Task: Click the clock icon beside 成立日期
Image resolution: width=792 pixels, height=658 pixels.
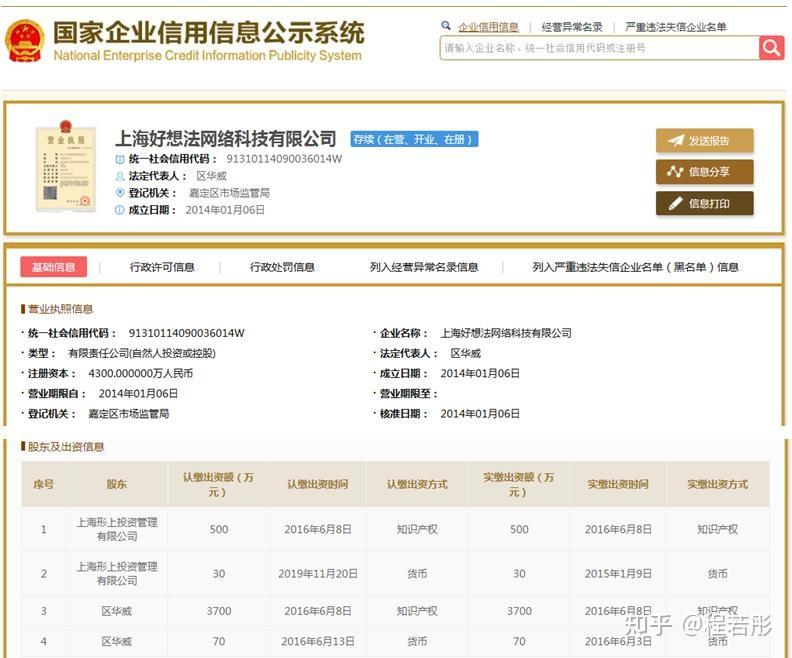Action: 120,210
